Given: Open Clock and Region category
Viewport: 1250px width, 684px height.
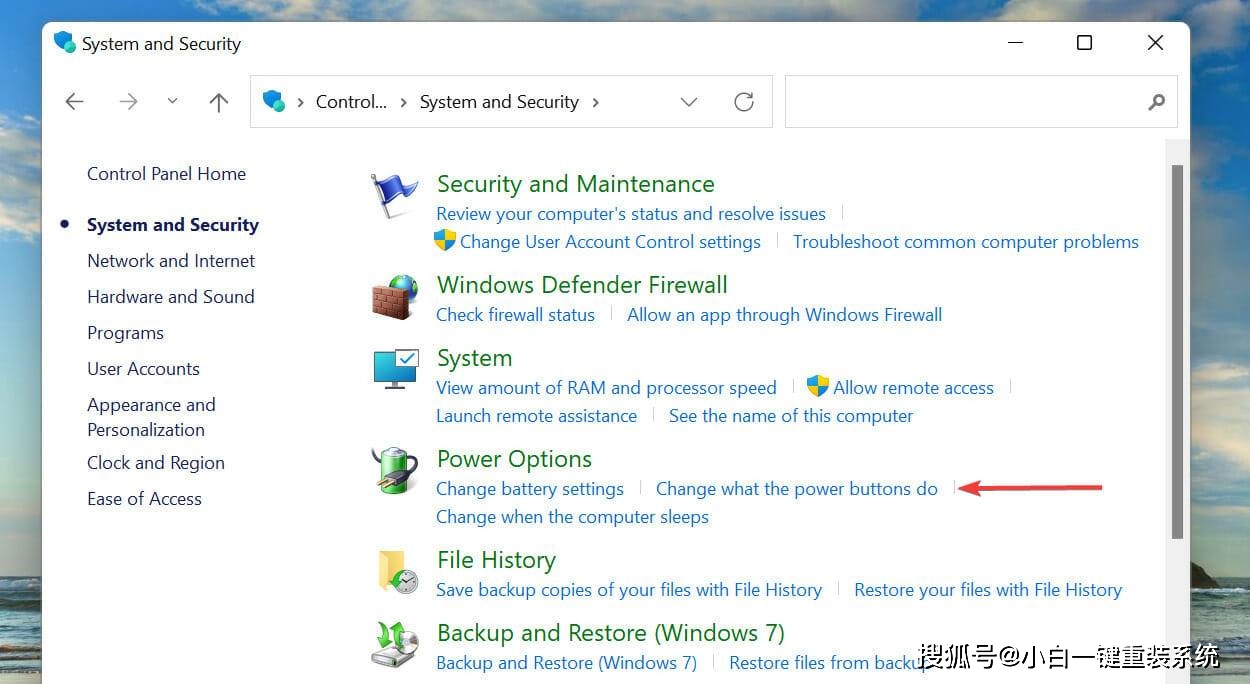Looking at the screenshot, I should click(156, 463).
